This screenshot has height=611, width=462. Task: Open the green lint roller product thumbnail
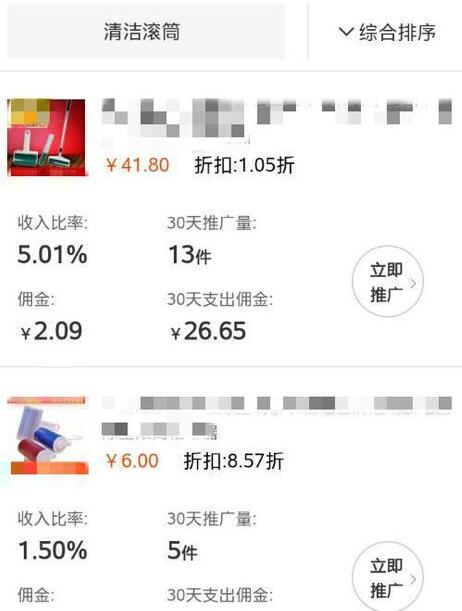47,137
